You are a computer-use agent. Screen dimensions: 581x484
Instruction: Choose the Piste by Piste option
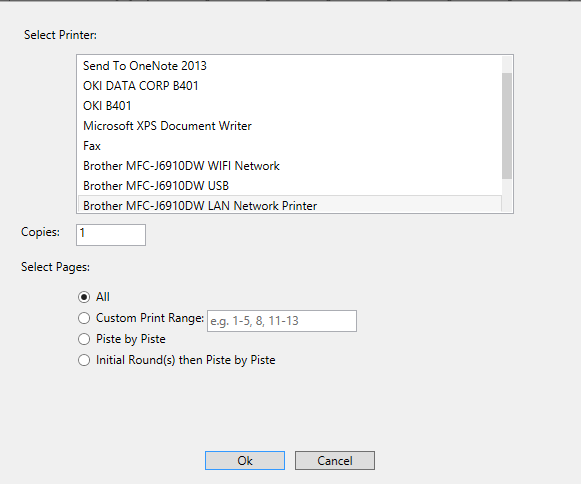[84, 339]
